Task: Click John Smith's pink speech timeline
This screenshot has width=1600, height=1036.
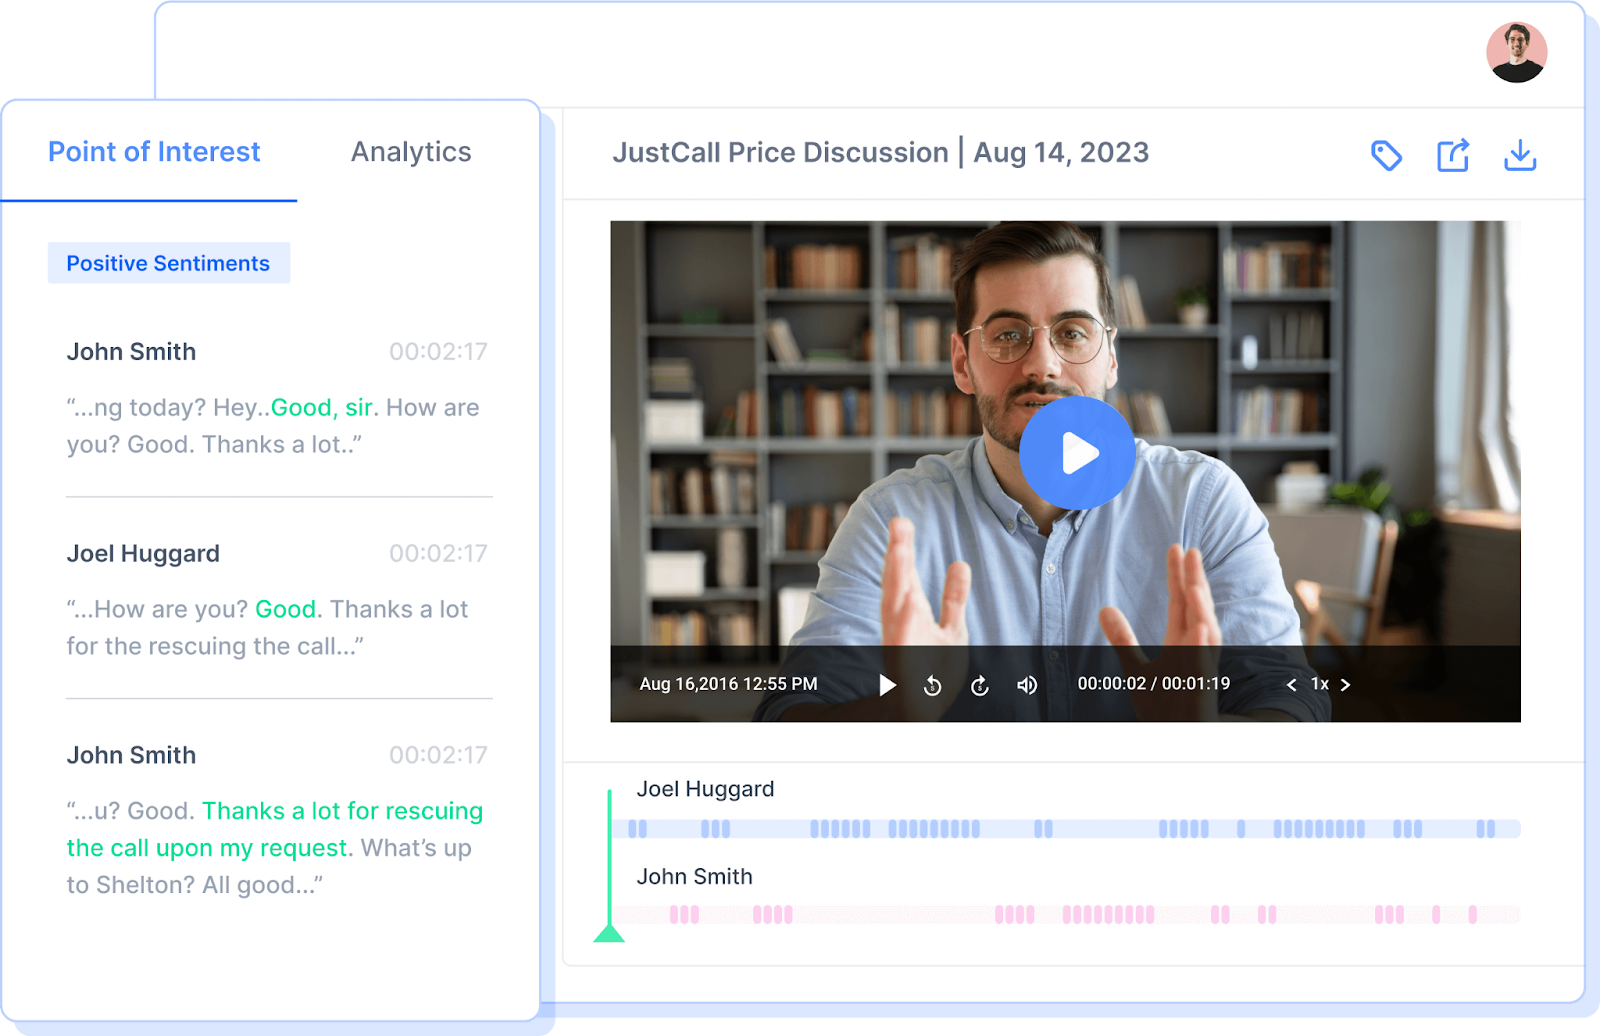Action: (x=1066, y=914)
